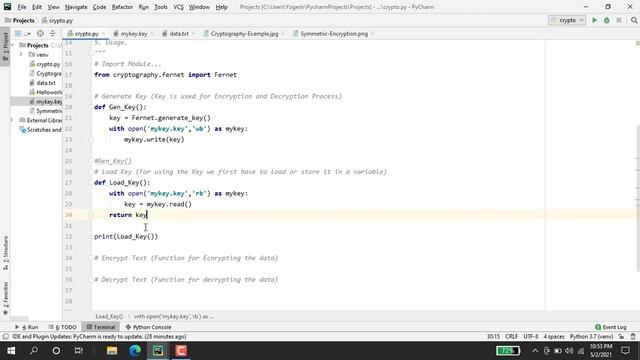This screenshot has width=640, height=360.
Task: Click the collapse all icon in Project panel
Action: 52,33
